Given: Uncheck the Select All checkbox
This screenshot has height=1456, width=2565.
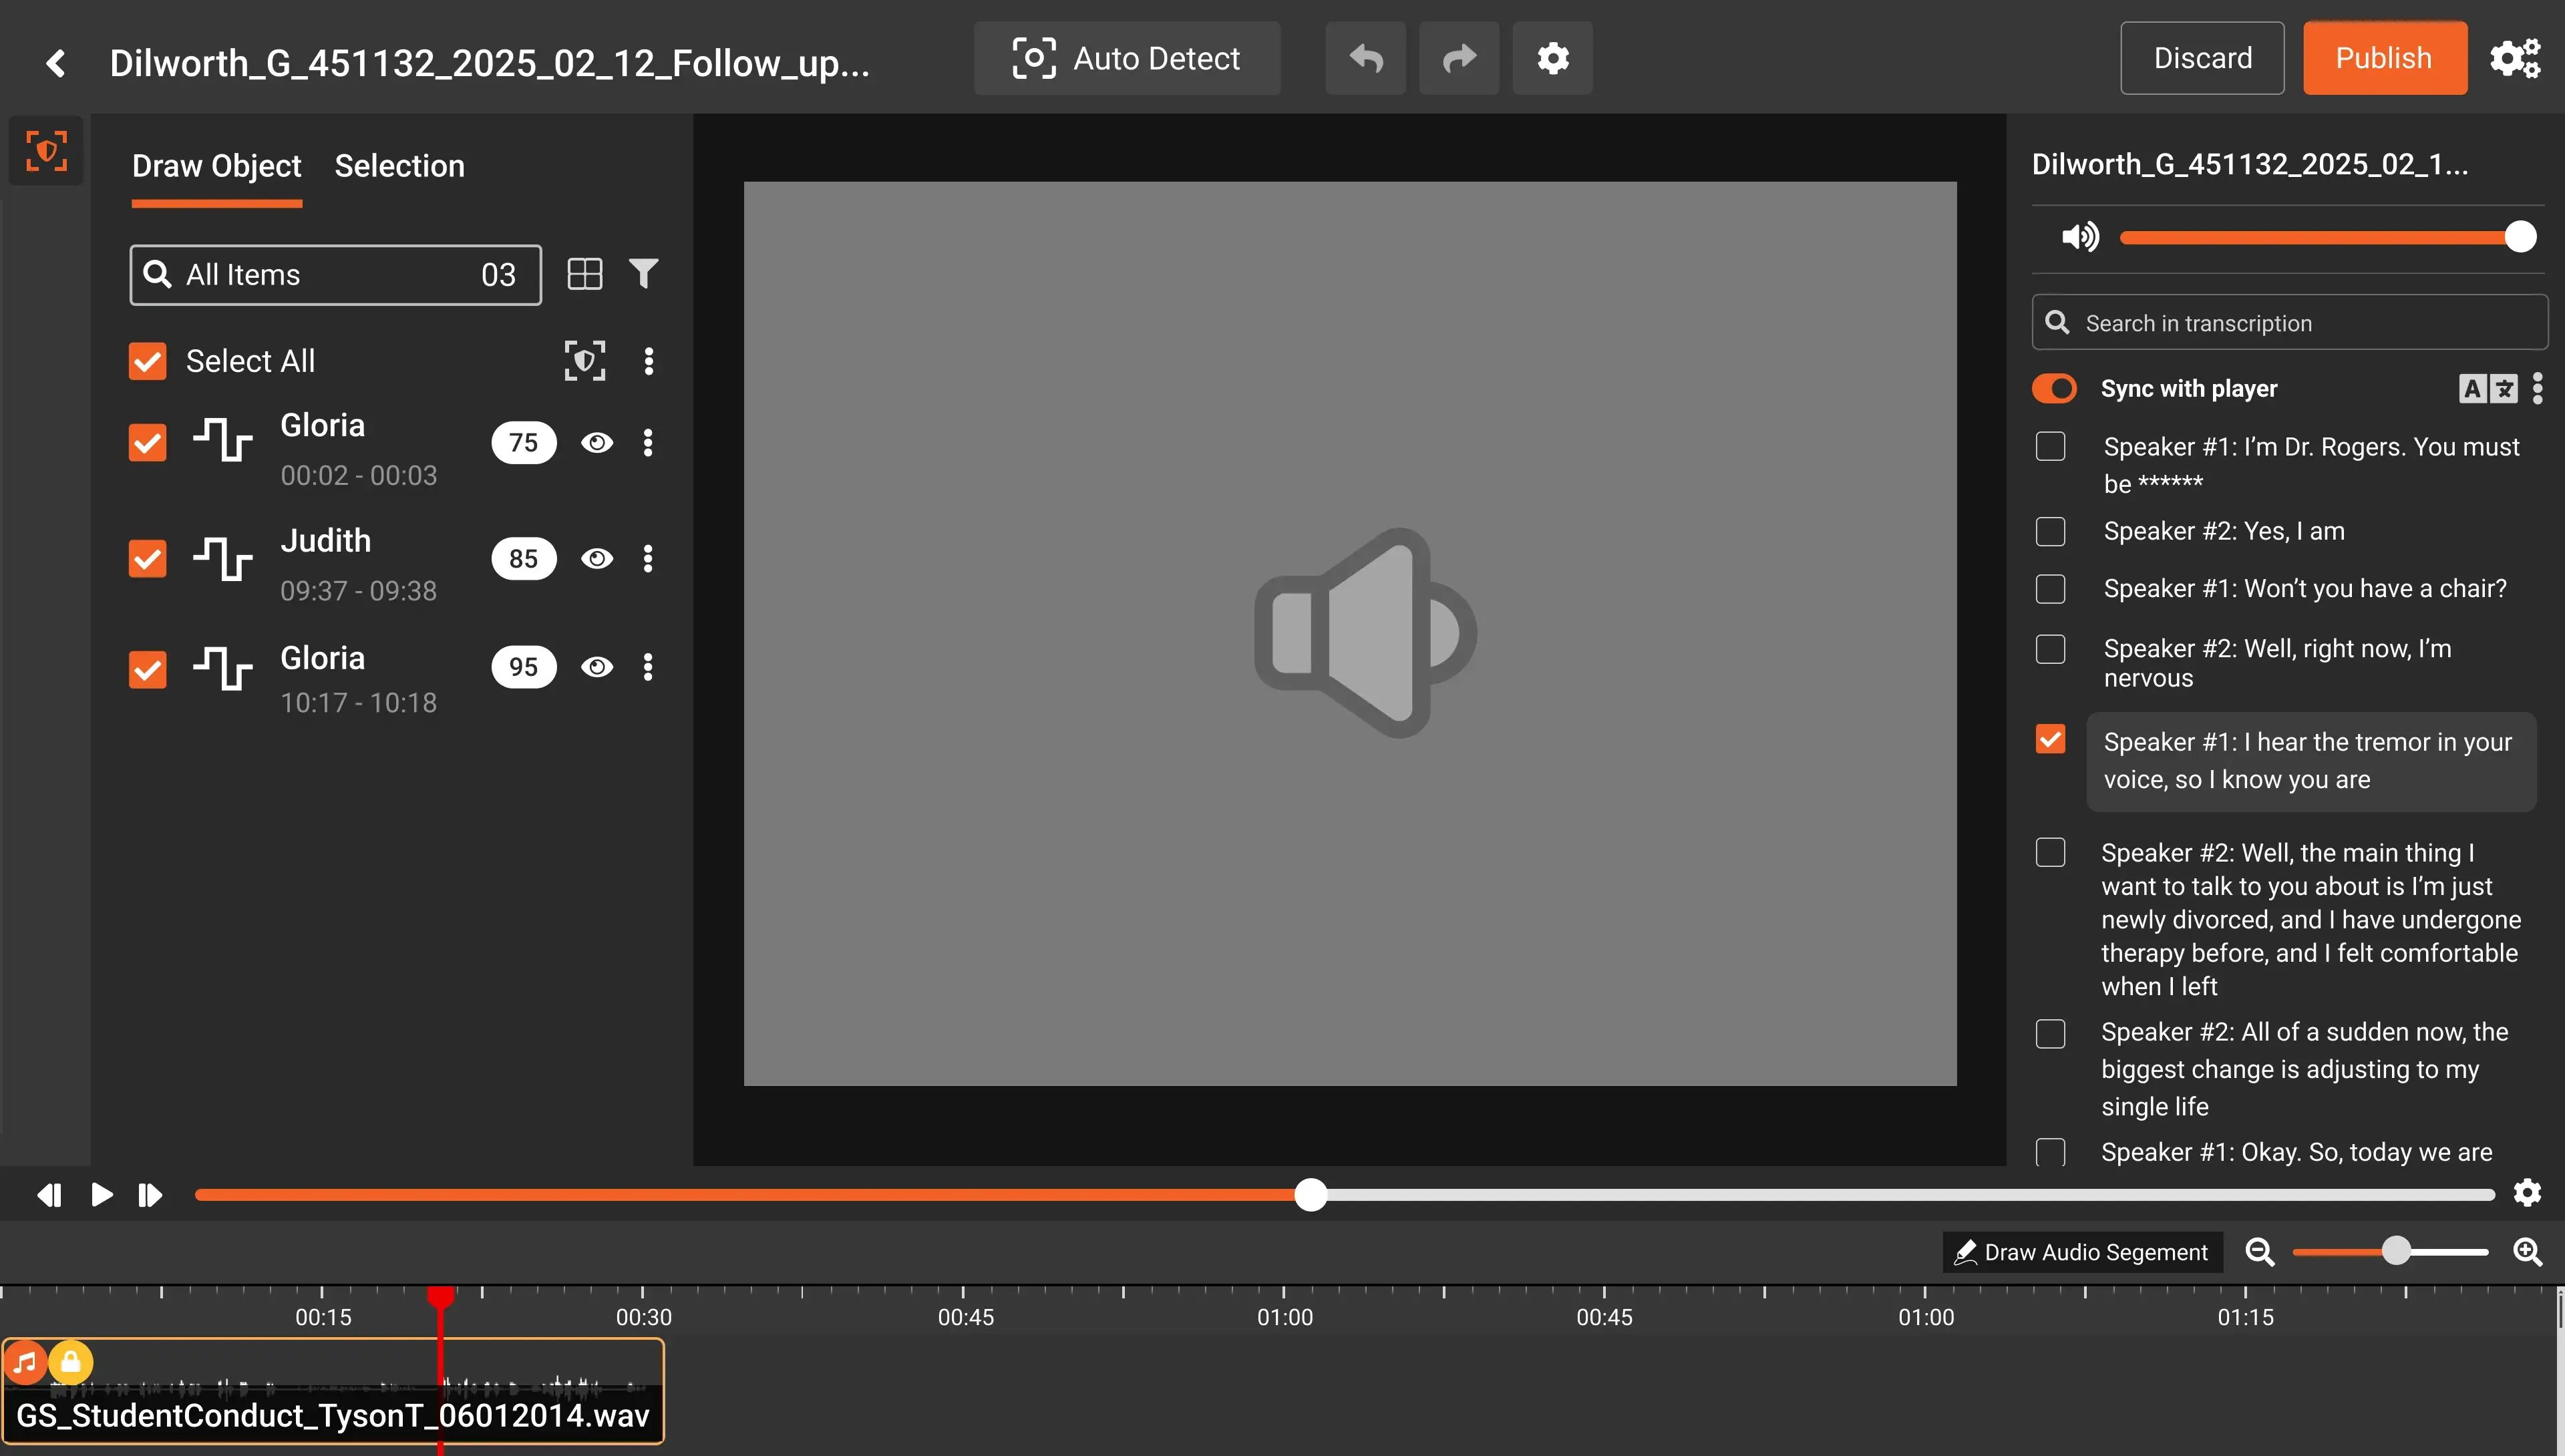Looking at the screenshot, I should (x=148, y=361).
